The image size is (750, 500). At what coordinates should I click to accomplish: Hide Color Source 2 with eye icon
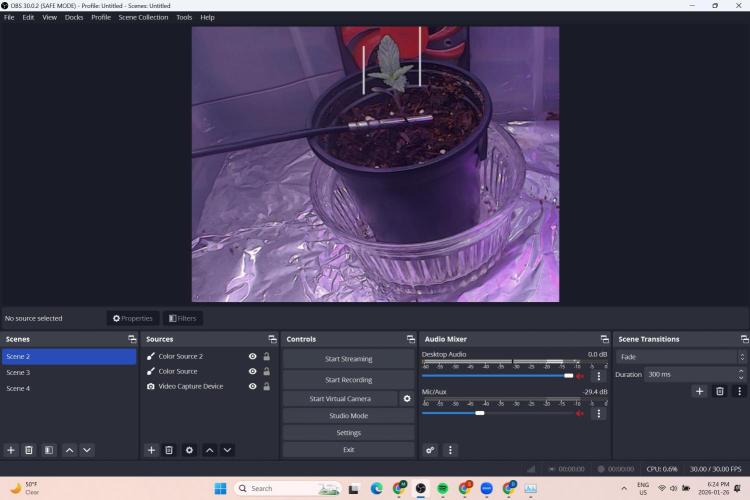(252, 356)
